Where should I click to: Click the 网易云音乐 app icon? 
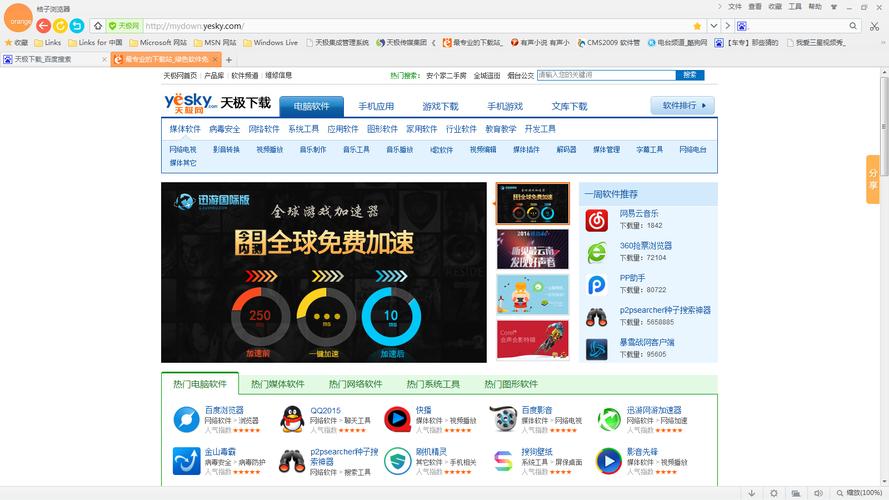596,220
